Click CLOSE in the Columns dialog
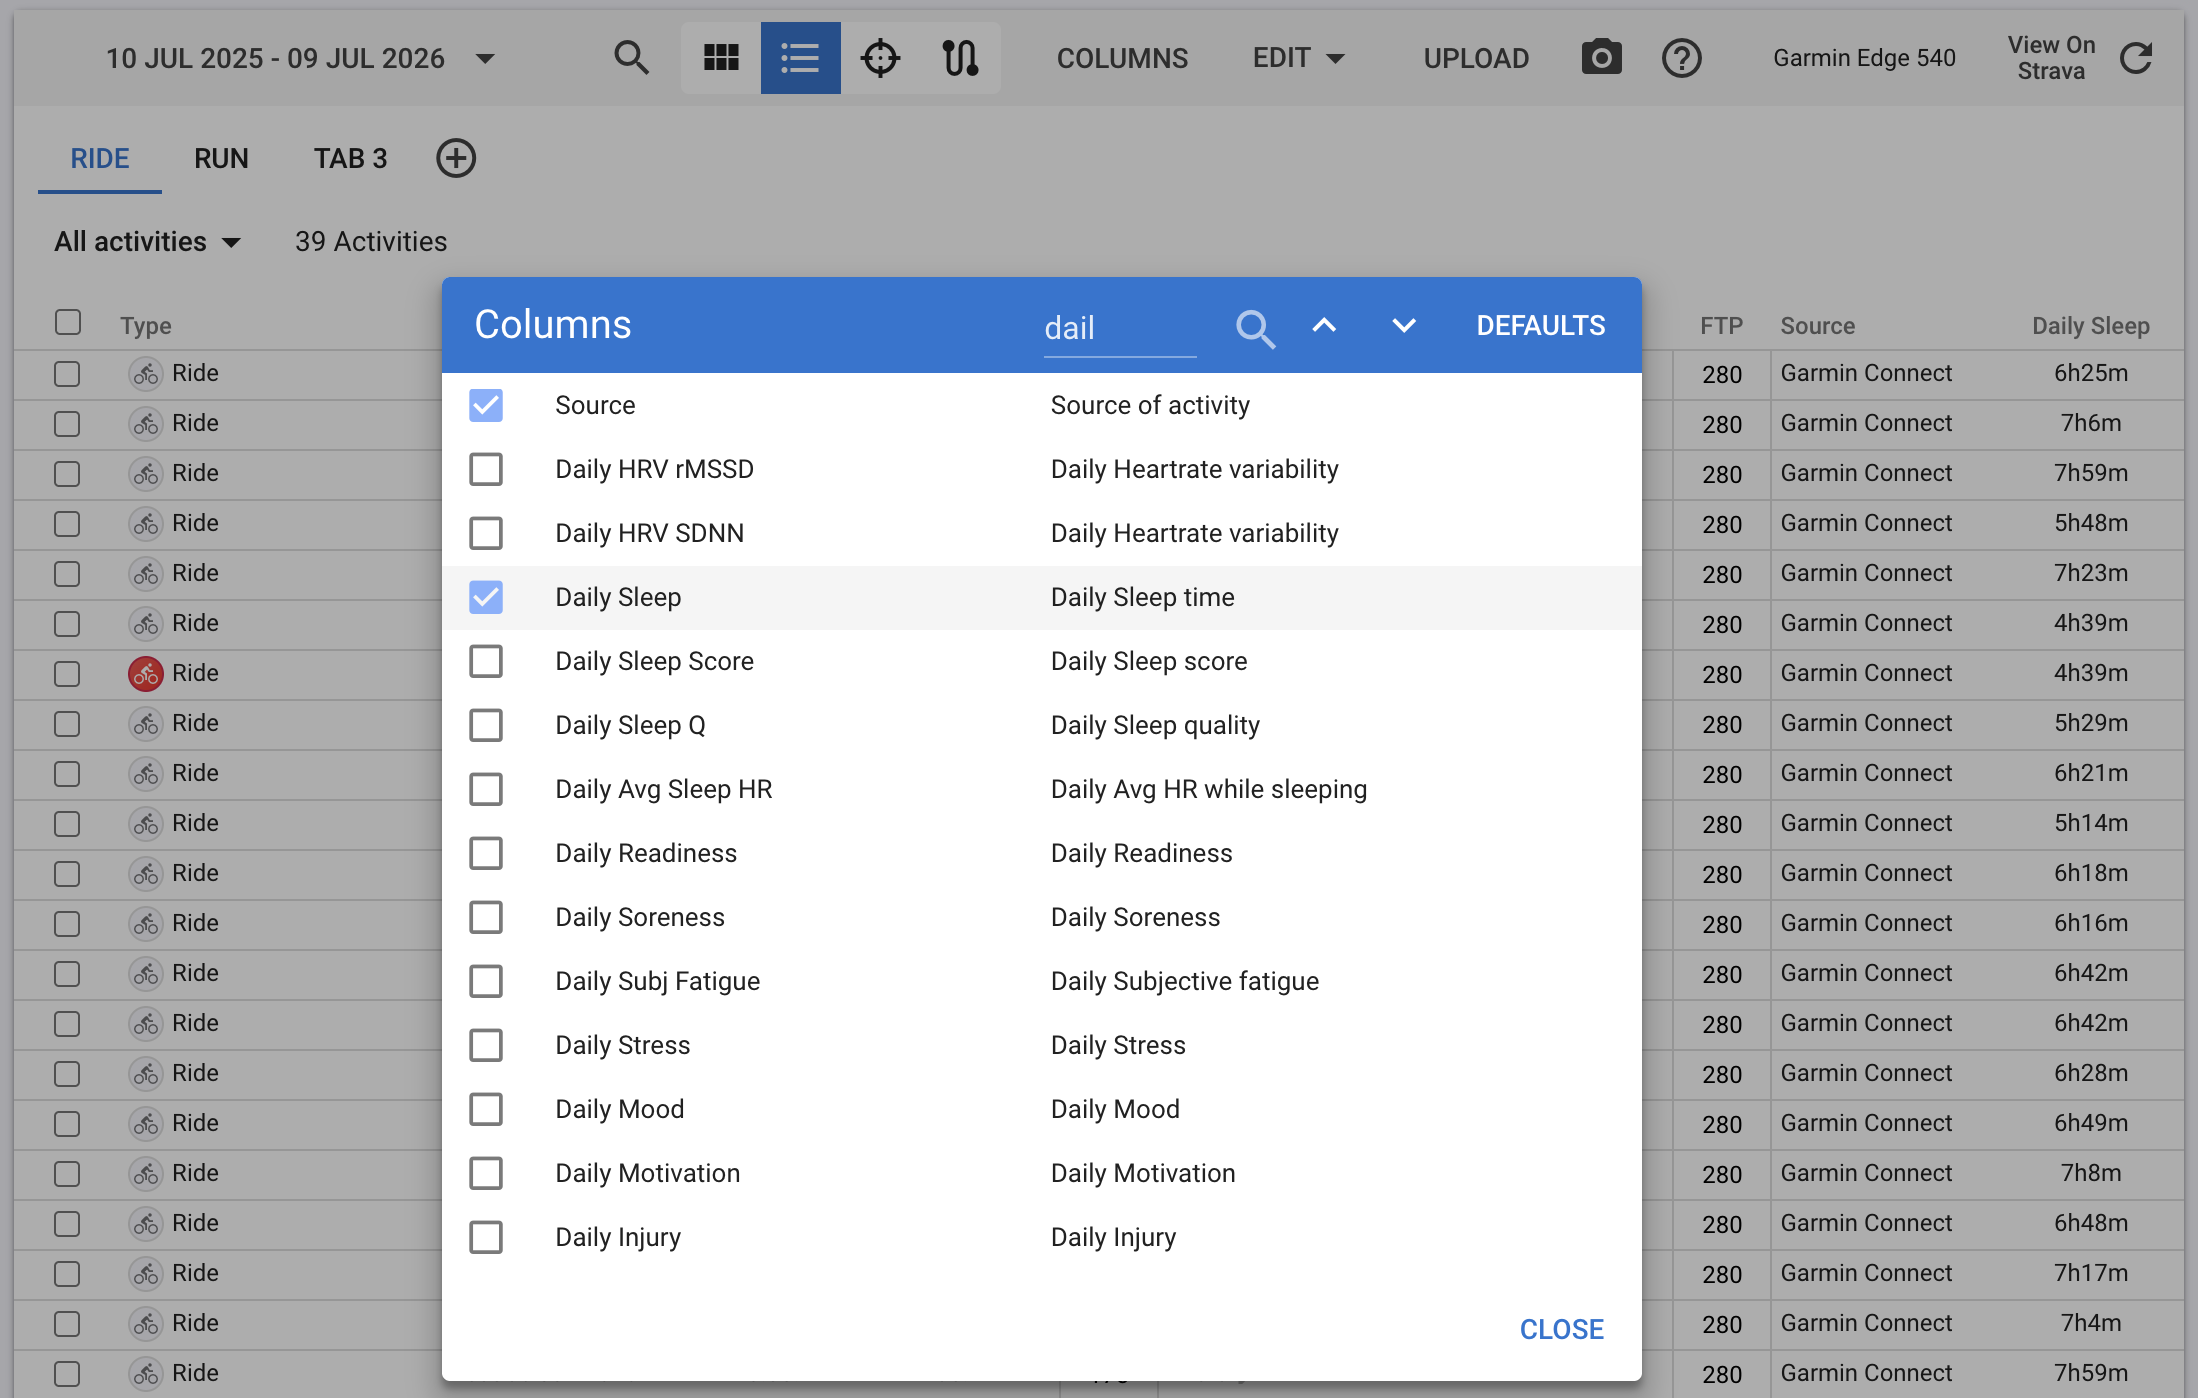The width and height of the screenshot is (2198, 1398). point(1562,1329)
